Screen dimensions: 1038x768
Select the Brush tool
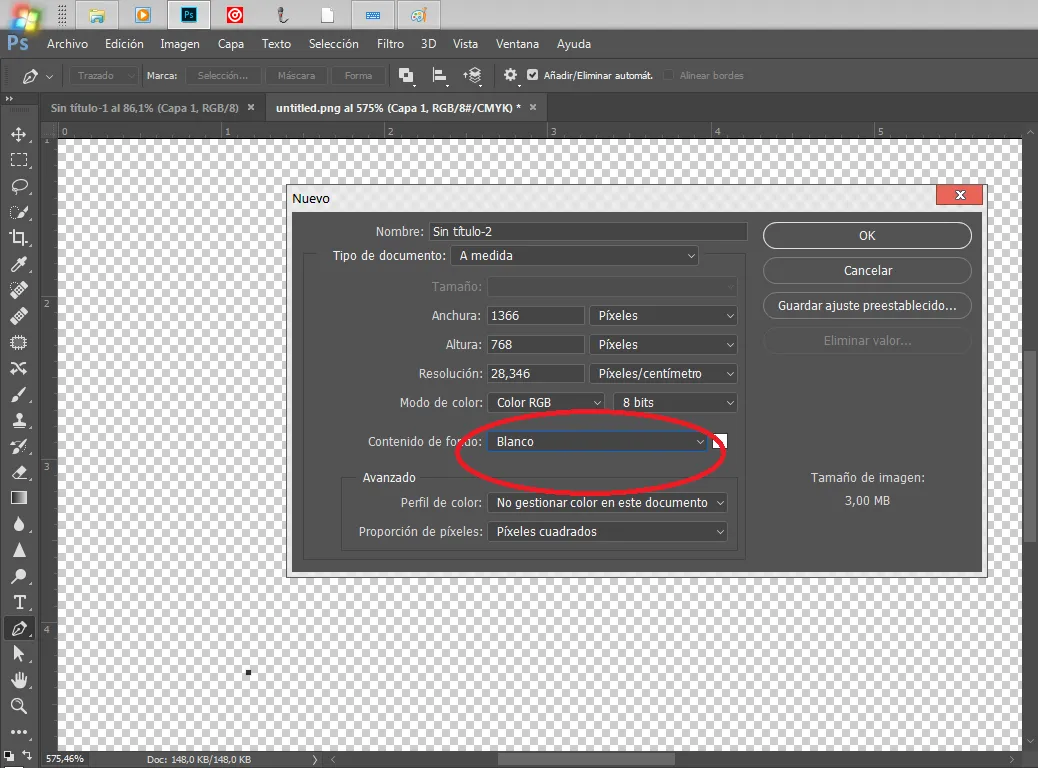19,395
